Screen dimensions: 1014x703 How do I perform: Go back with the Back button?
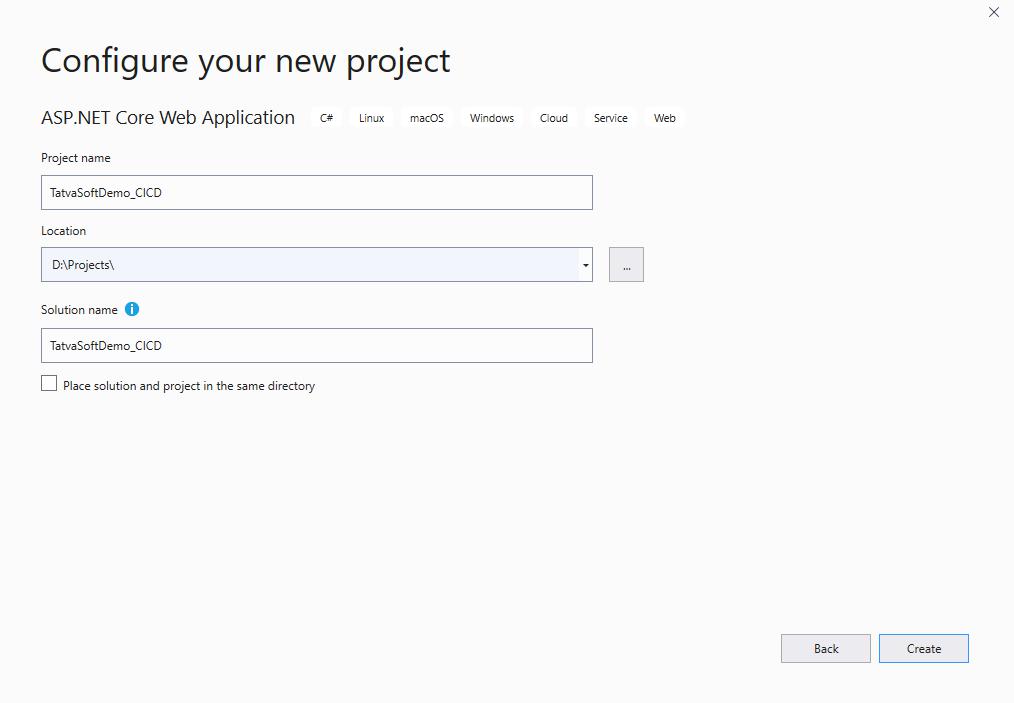(826, 649)
